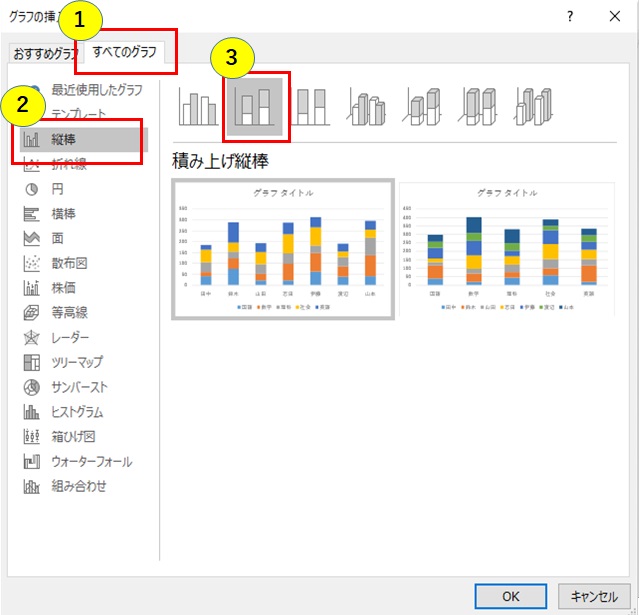This screenshot has height=615, width=639.
Task: Choose the ヒストグラム histogram icon
Action: (32, 412)
